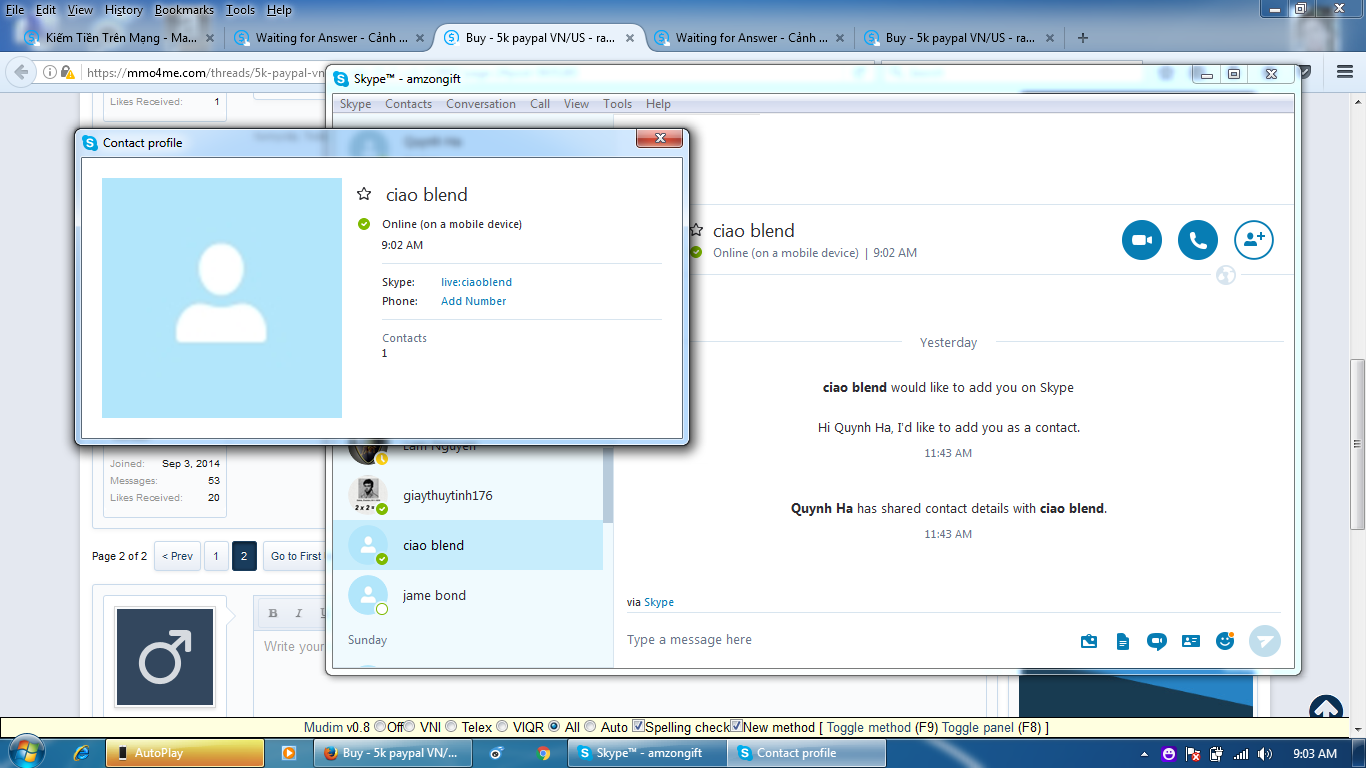Click the message input field in Skype

point(845,640)
